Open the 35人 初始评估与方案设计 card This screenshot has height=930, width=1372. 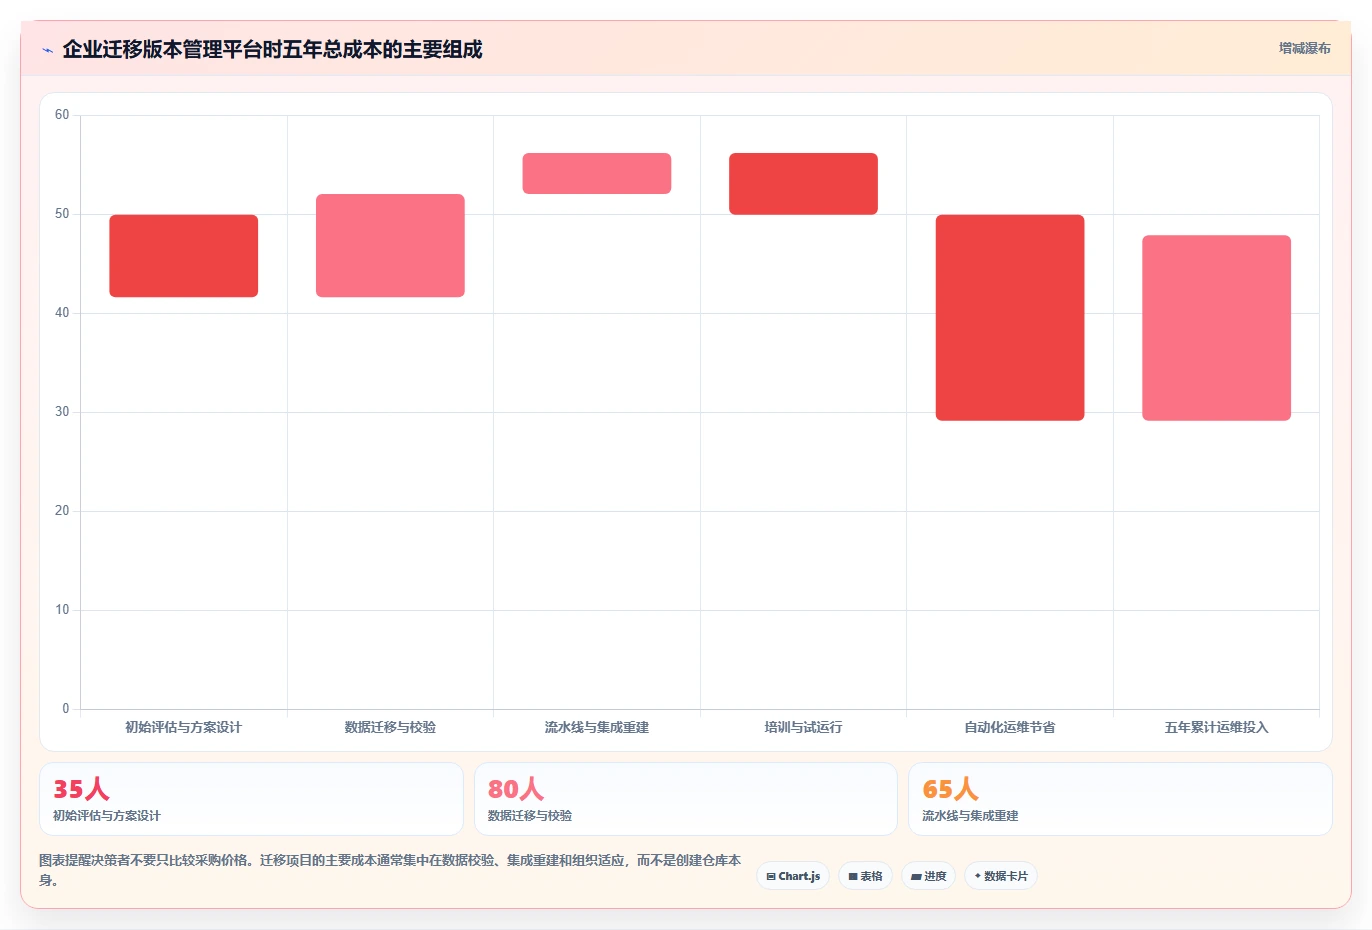coord(251,799)
